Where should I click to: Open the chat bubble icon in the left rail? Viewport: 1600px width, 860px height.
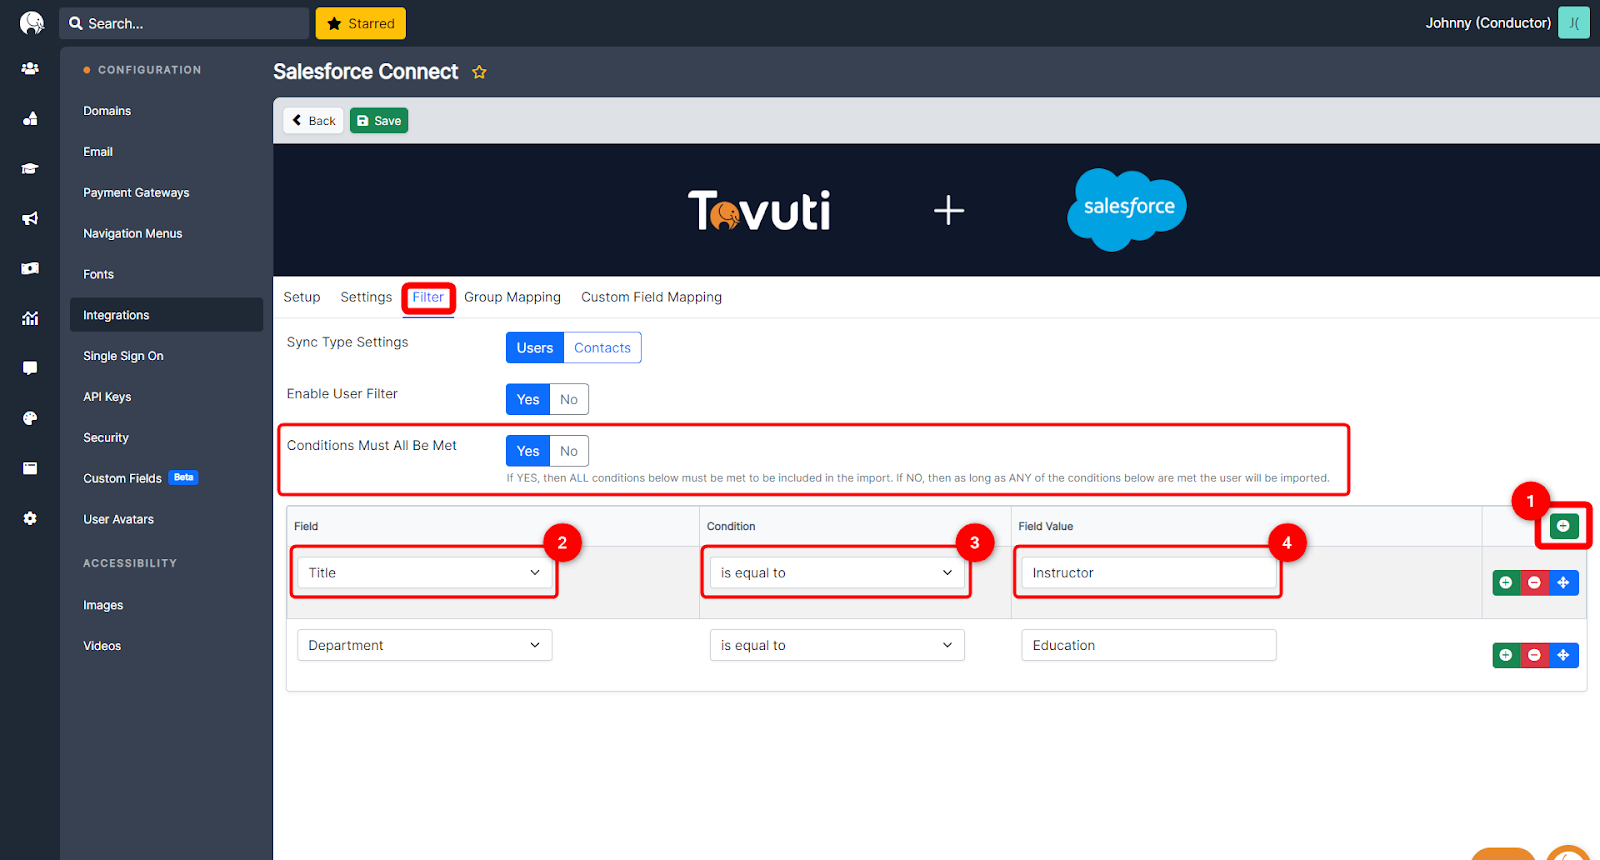click(30, 368)
